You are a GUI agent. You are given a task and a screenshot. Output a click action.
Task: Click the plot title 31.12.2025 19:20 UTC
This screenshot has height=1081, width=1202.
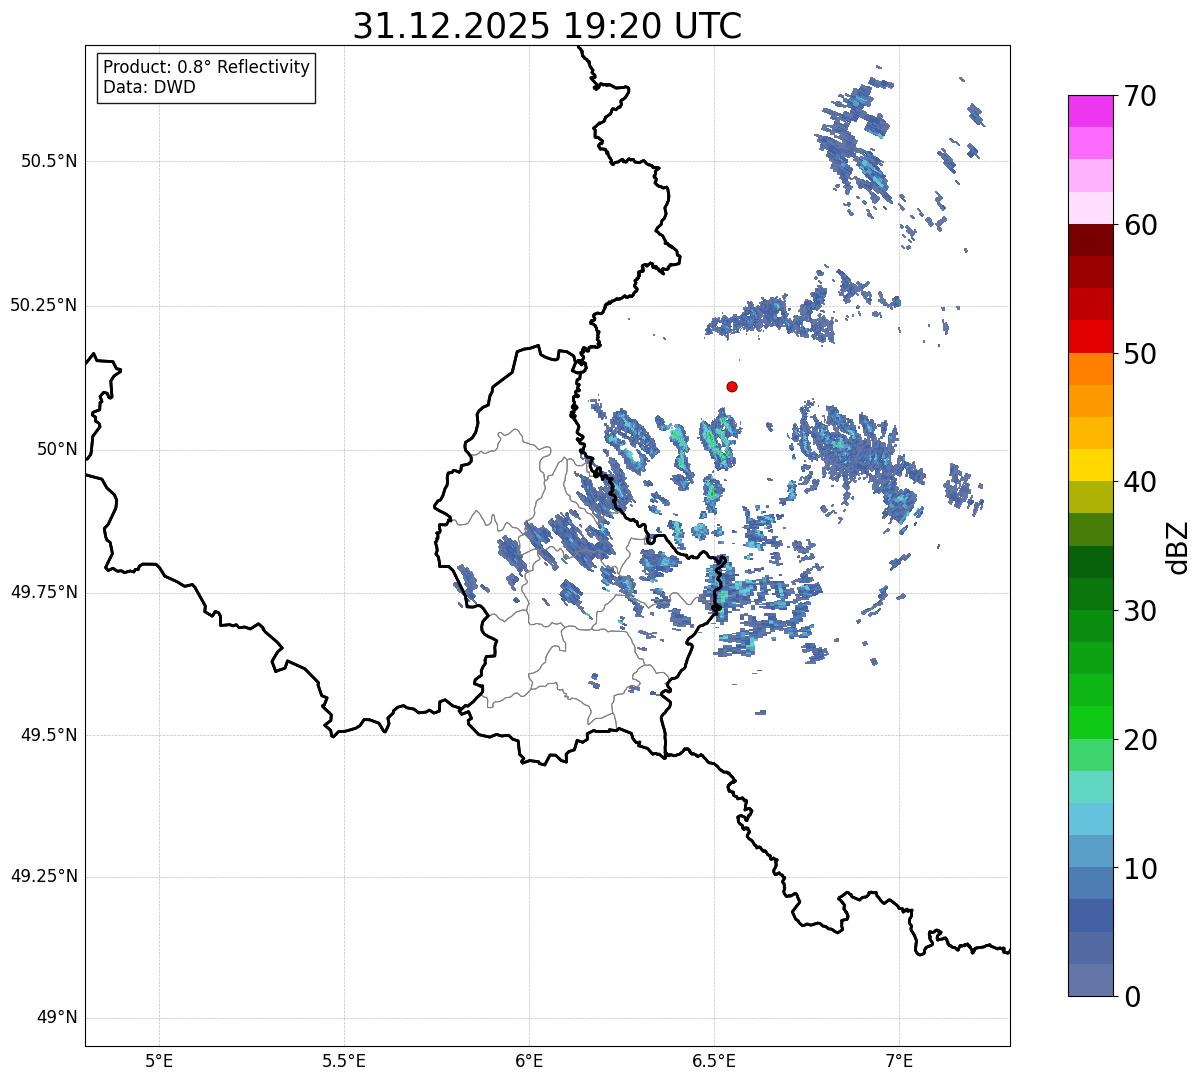tap(547, 26)
